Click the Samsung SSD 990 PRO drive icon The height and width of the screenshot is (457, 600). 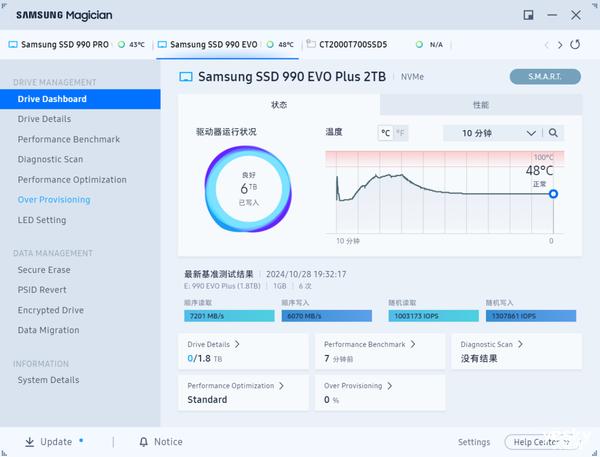click(13, 44)
